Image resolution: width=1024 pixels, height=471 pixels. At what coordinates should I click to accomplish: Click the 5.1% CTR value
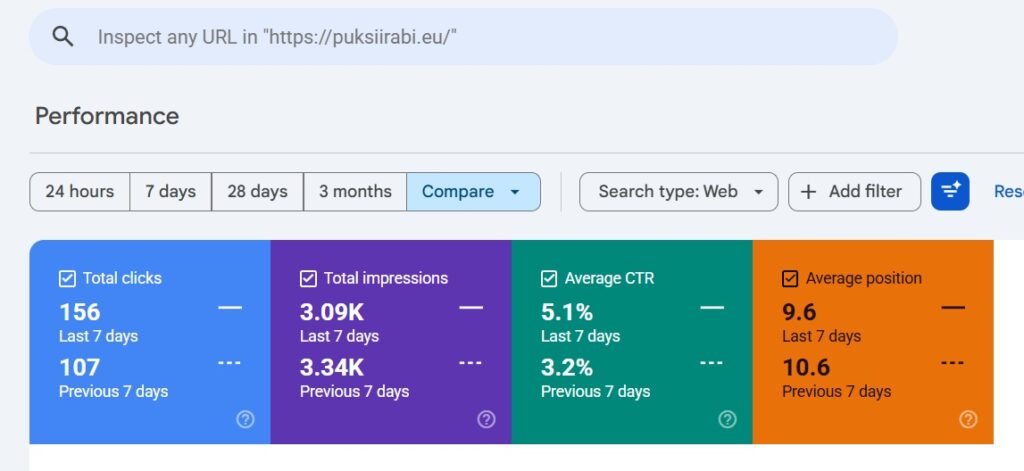point(567,312)
